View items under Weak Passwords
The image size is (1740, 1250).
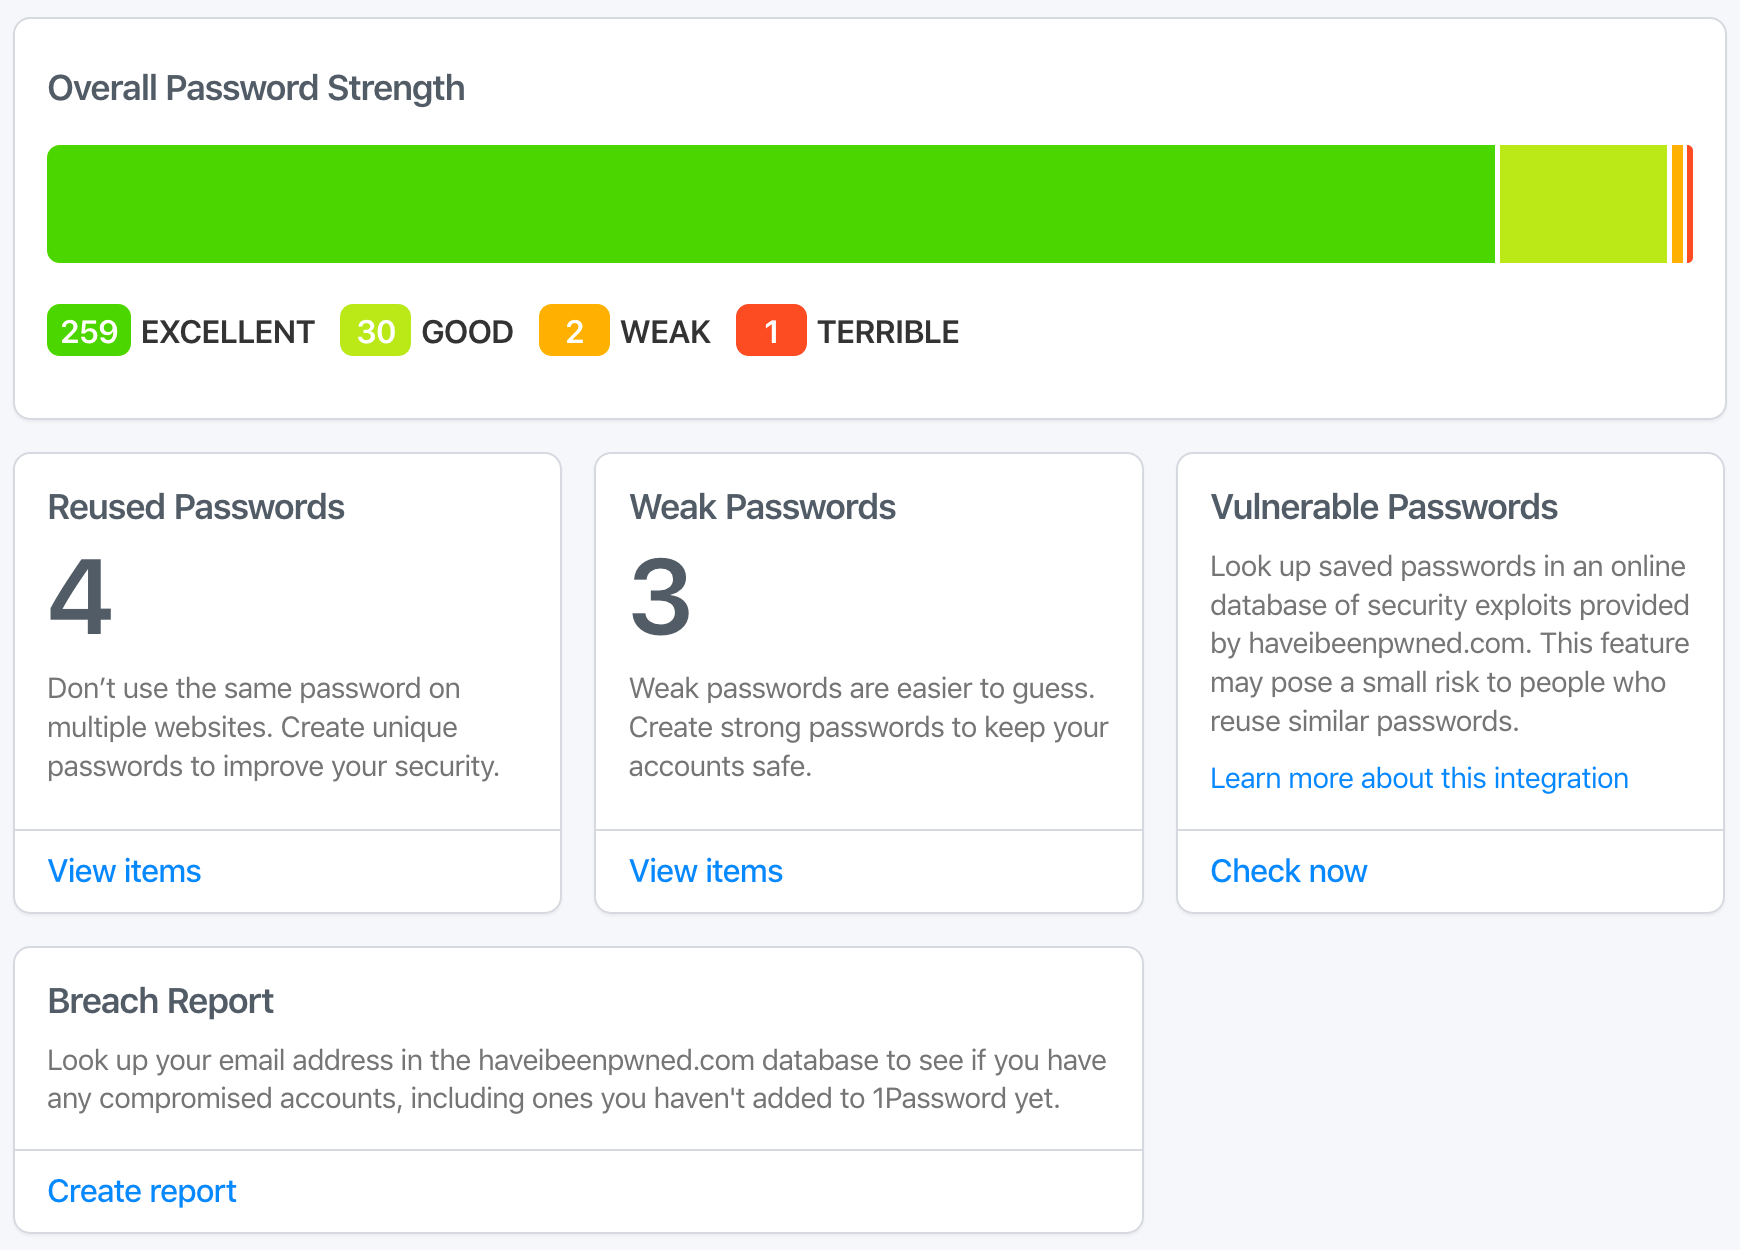coord(706,871)
